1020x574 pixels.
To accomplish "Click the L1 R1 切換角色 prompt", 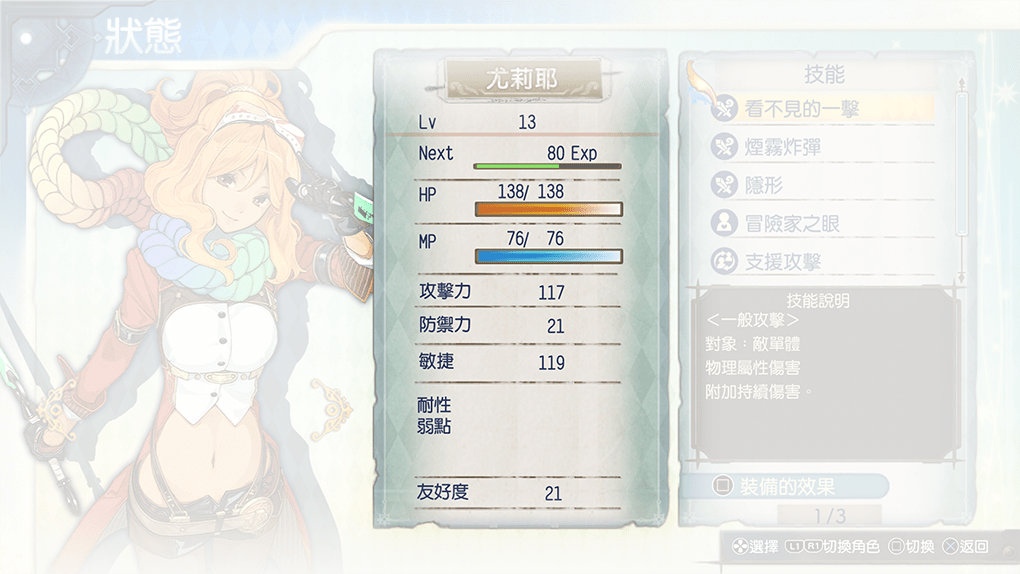I will [832, 547].
